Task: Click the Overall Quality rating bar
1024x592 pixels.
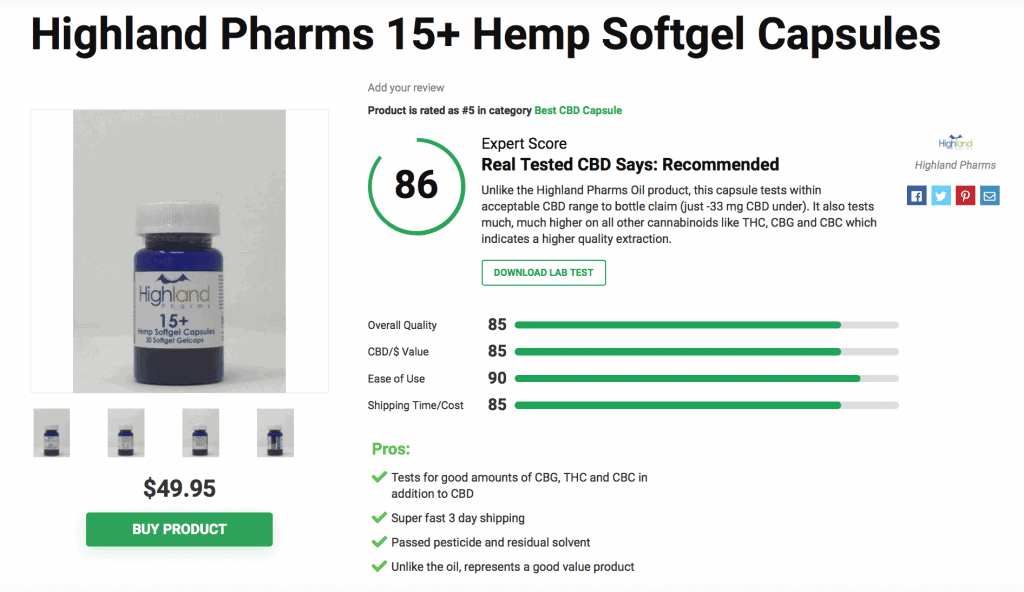Action: pyautogui.click(x=700, y=324)
